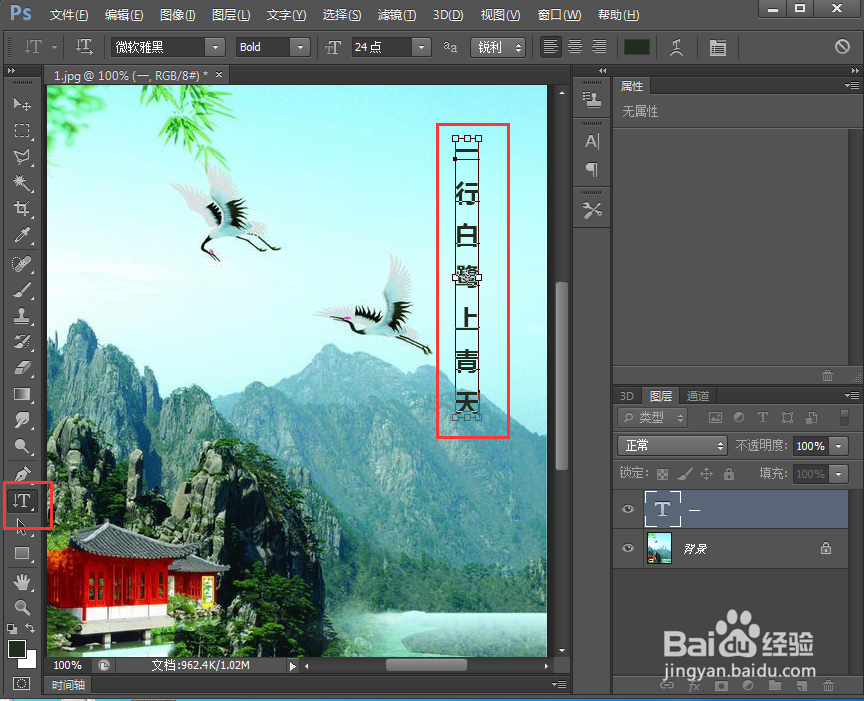Viewport: 864px width, 701px height.
Task: Click the 背景 layer thumbnail
Action: [659, 548]
